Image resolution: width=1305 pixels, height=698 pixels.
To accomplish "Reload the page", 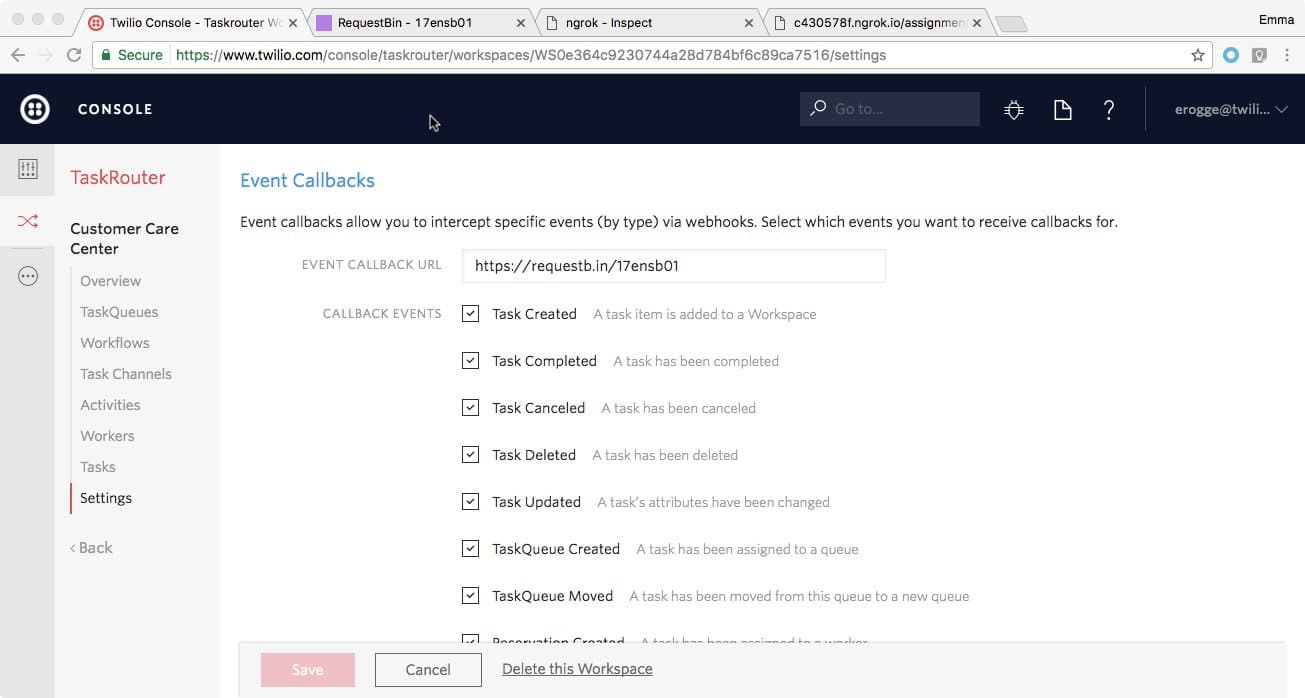I will (x=74, y=55).
